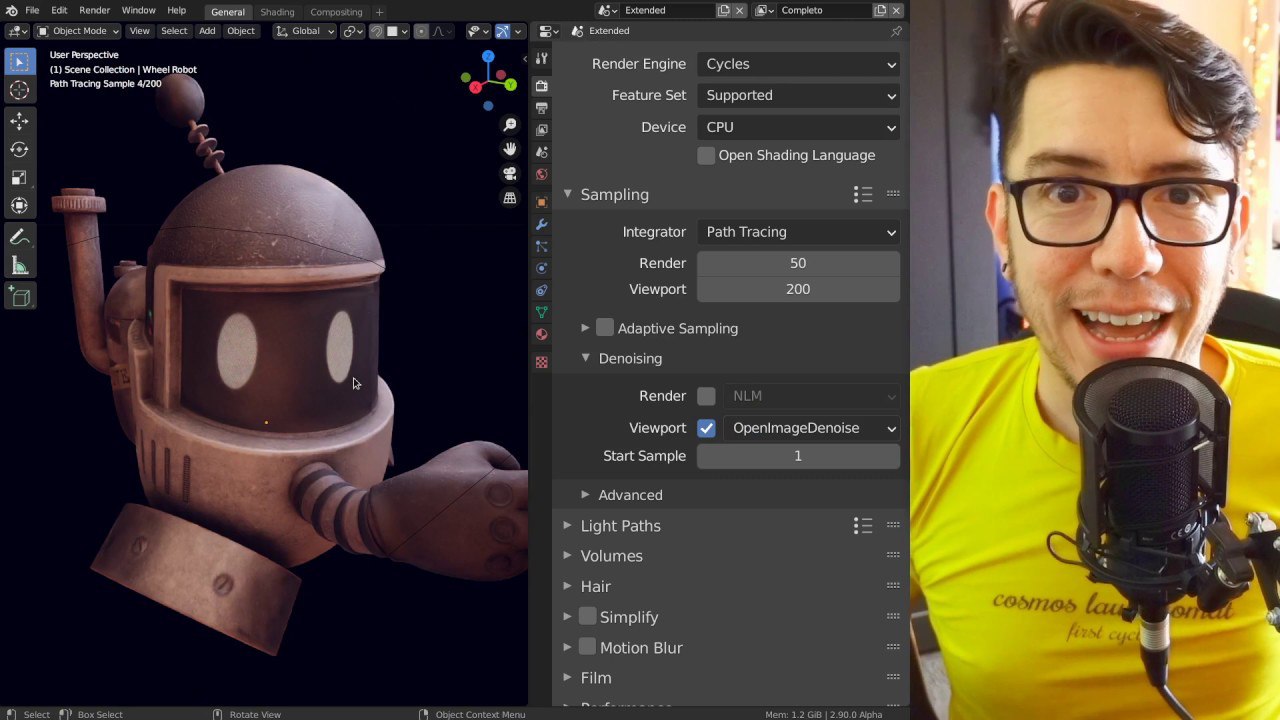Collapse the Sampling panel
This screenshot has height=720, width=1280.
pos(567,194)
